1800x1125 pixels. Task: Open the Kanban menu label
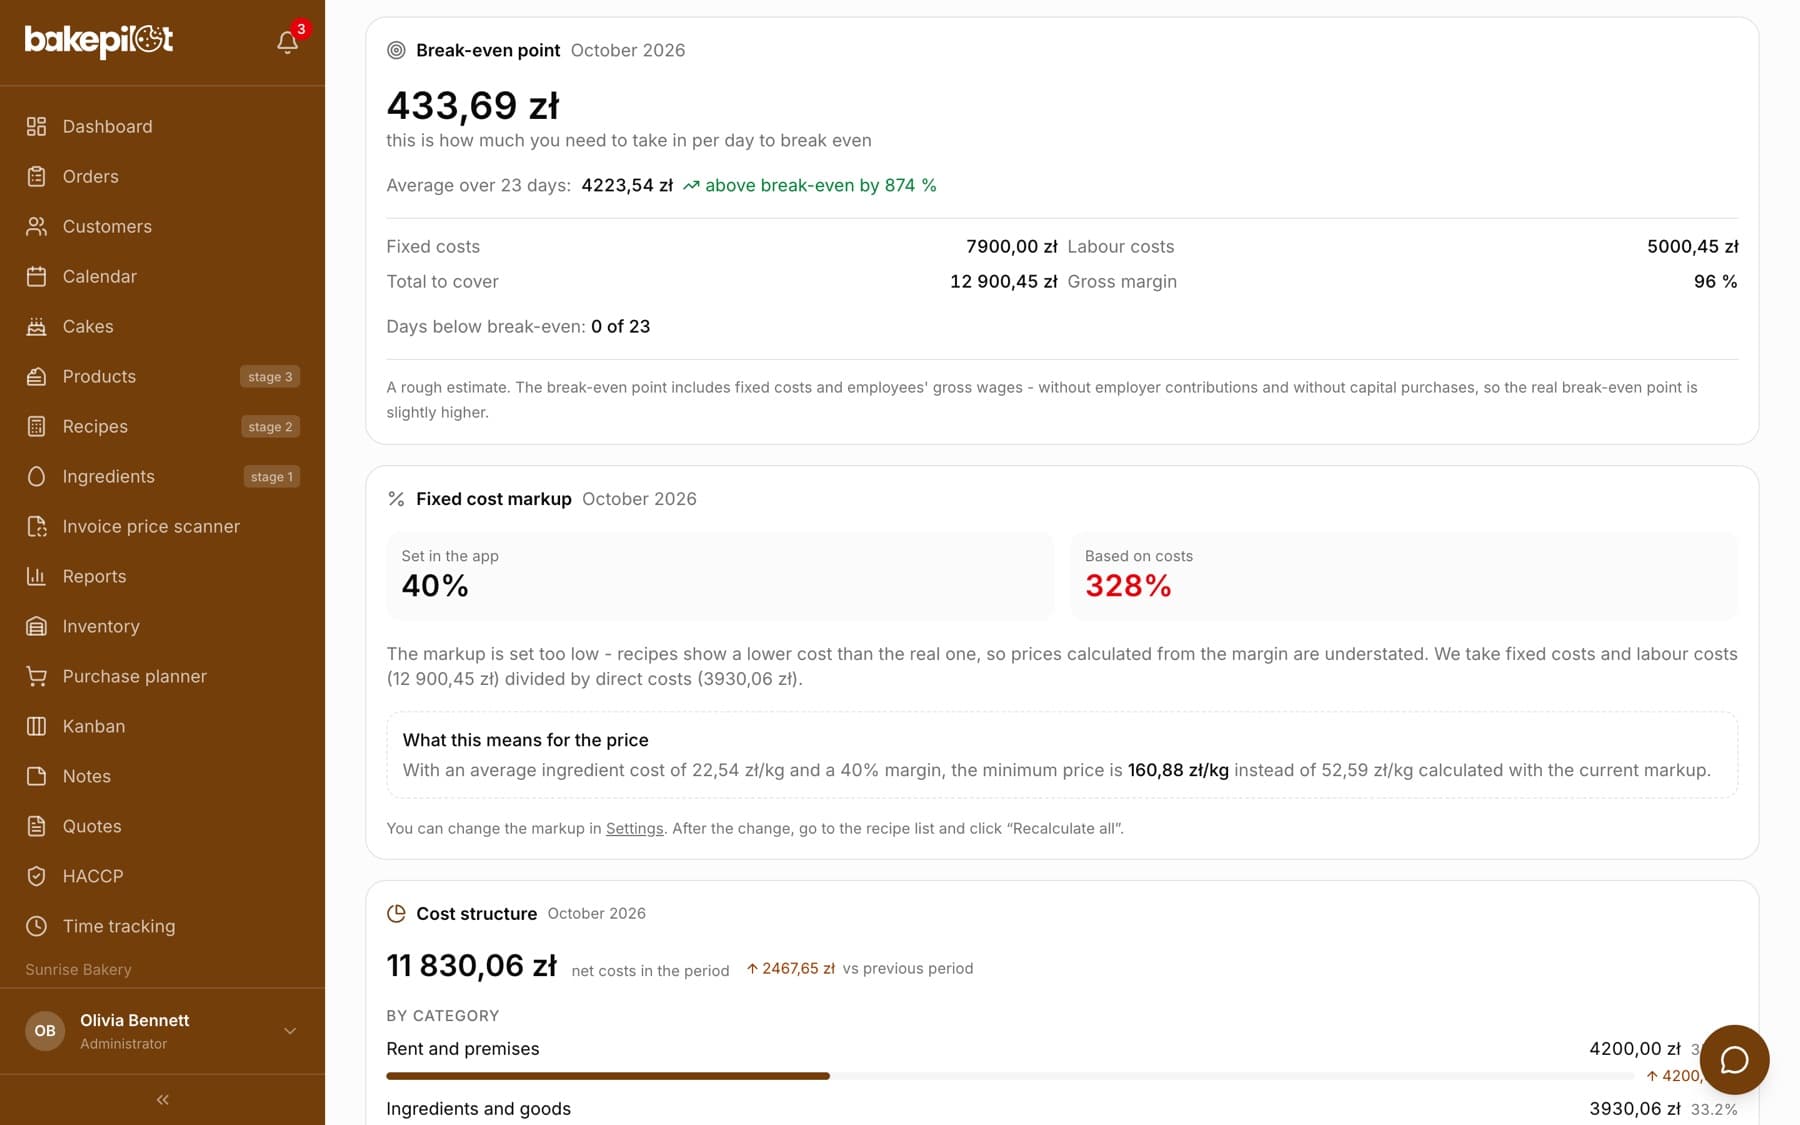pos(94,726)
